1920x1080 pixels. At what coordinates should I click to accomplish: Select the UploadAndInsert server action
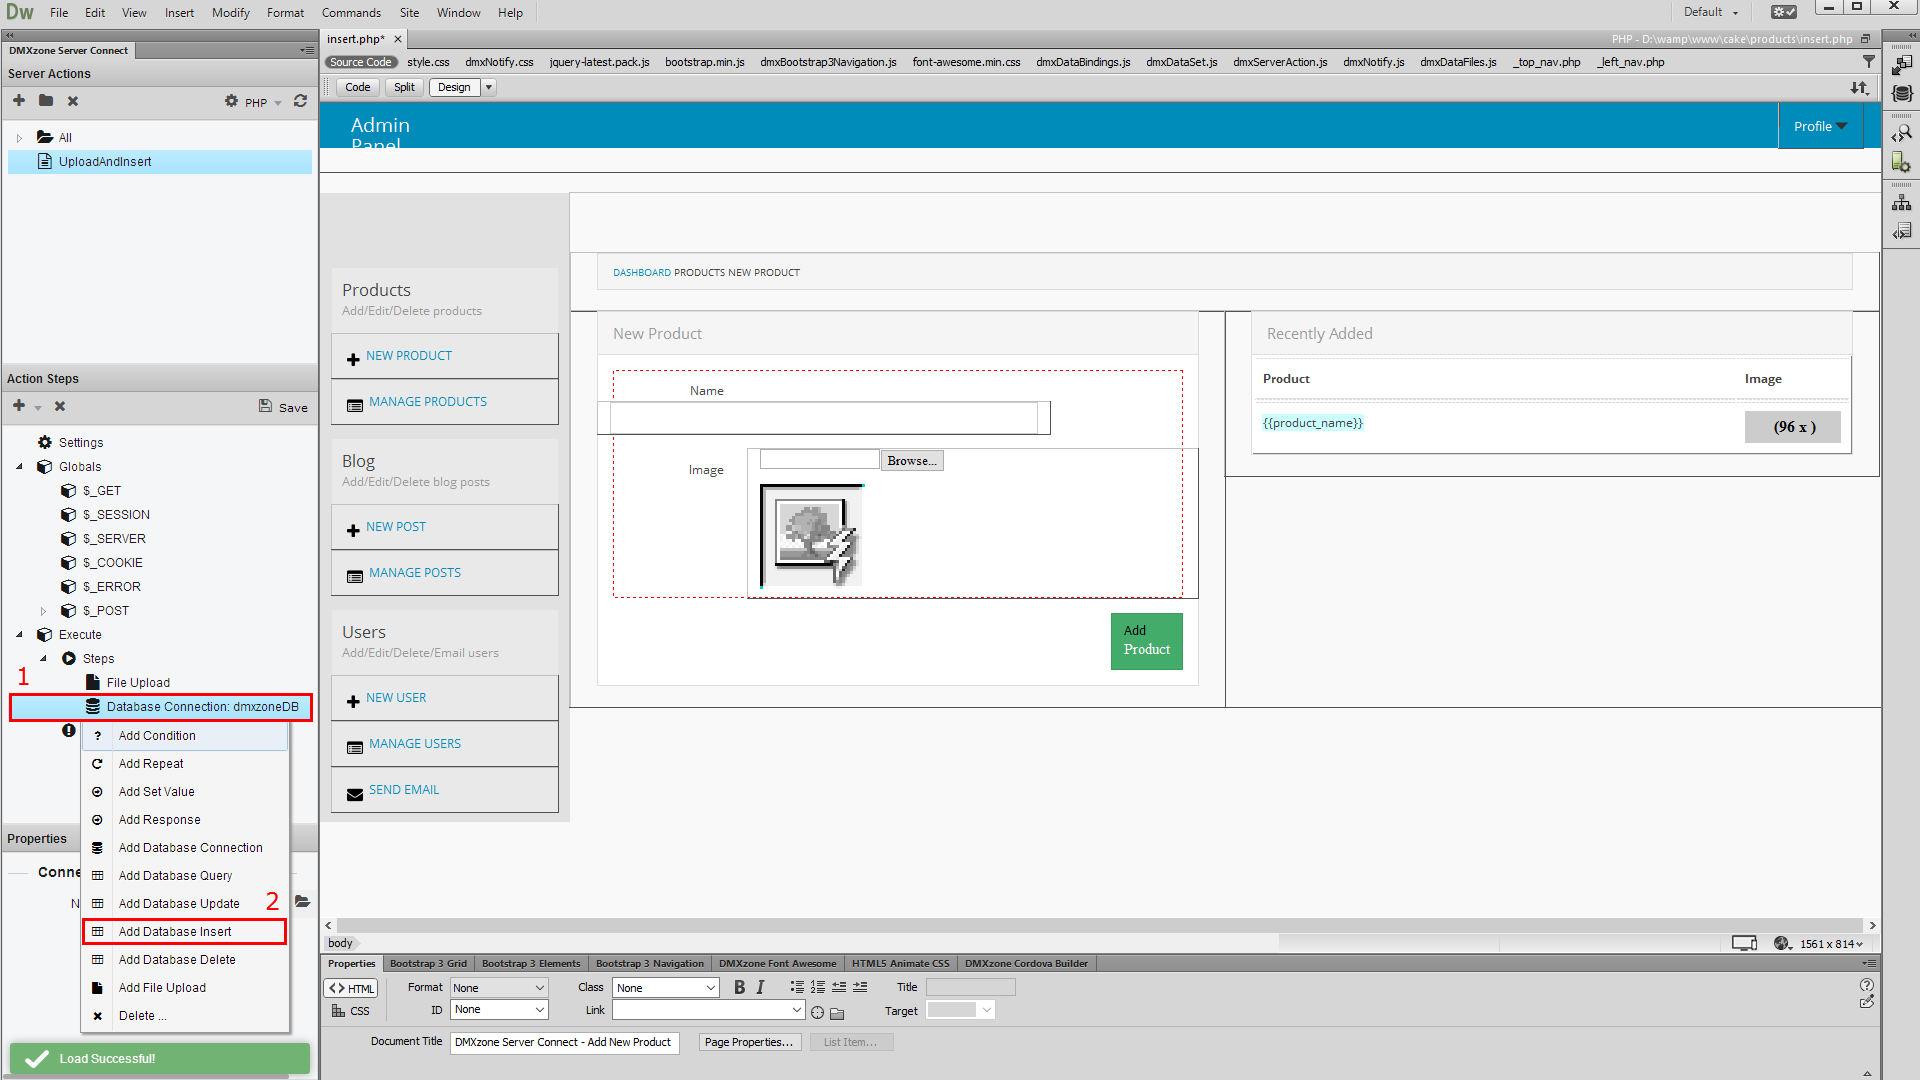(x=160, y=162)
